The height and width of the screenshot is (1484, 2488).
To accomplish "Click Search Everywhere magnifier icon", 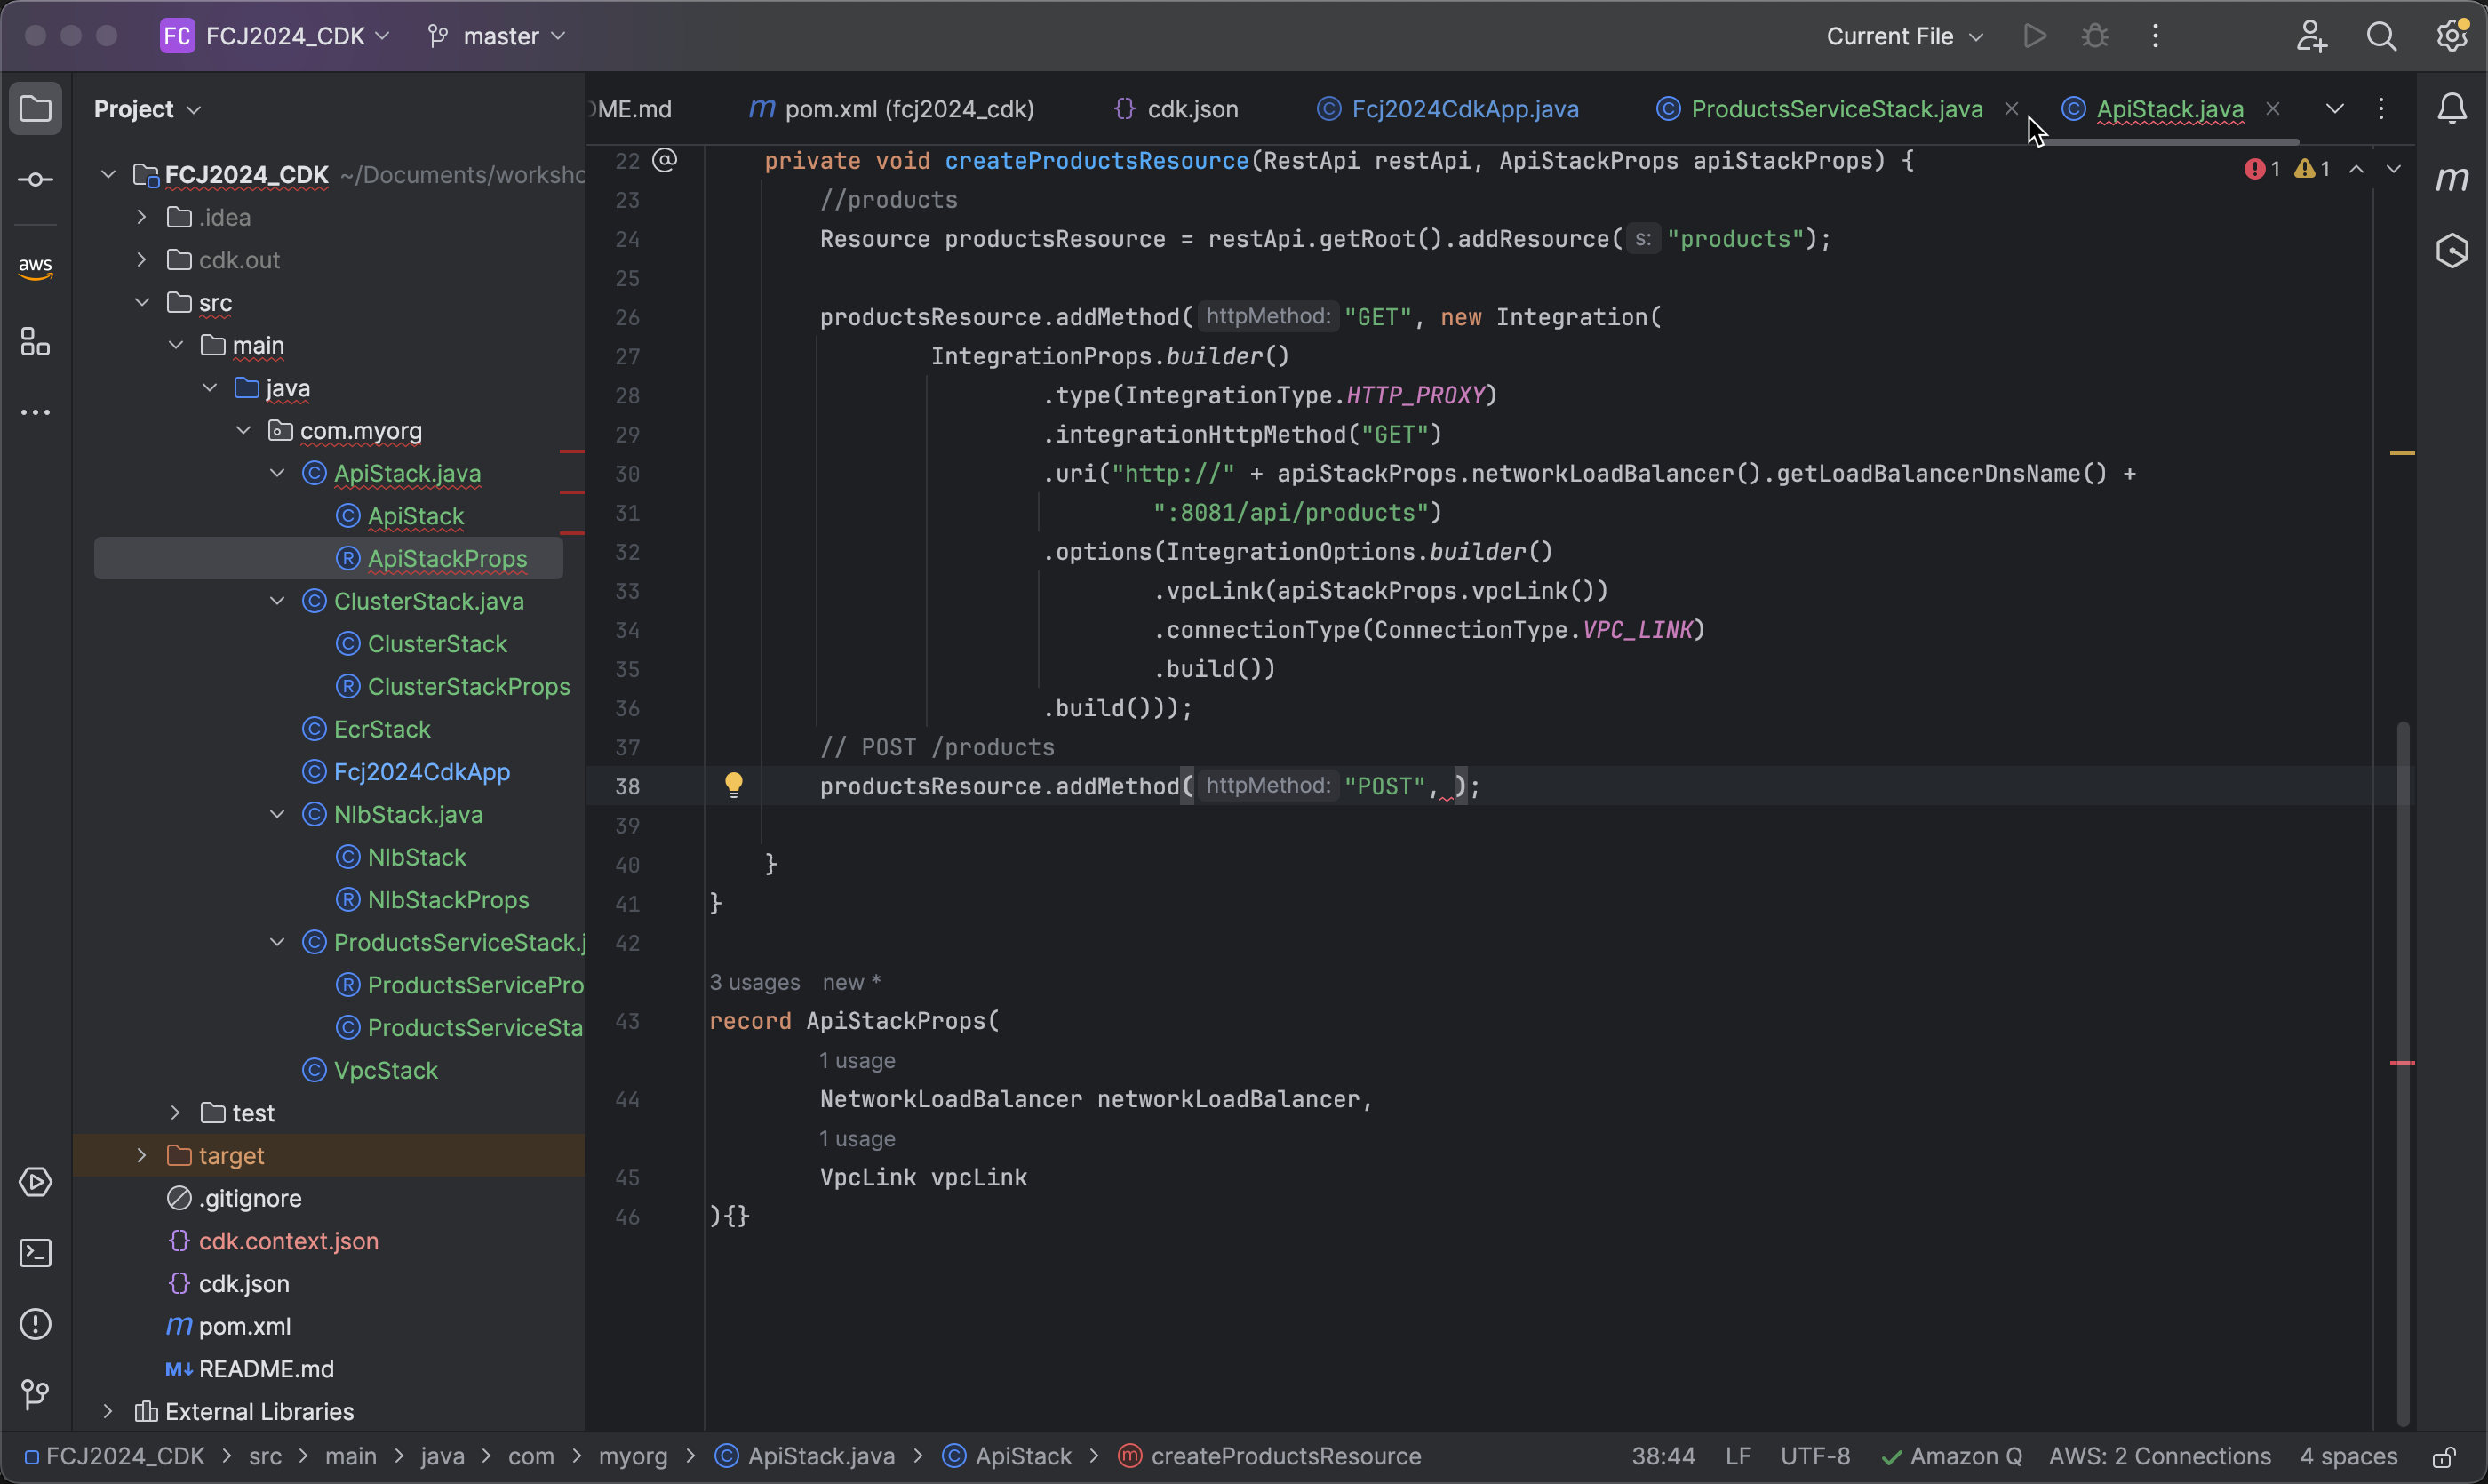I will [x=2381, y=37].
